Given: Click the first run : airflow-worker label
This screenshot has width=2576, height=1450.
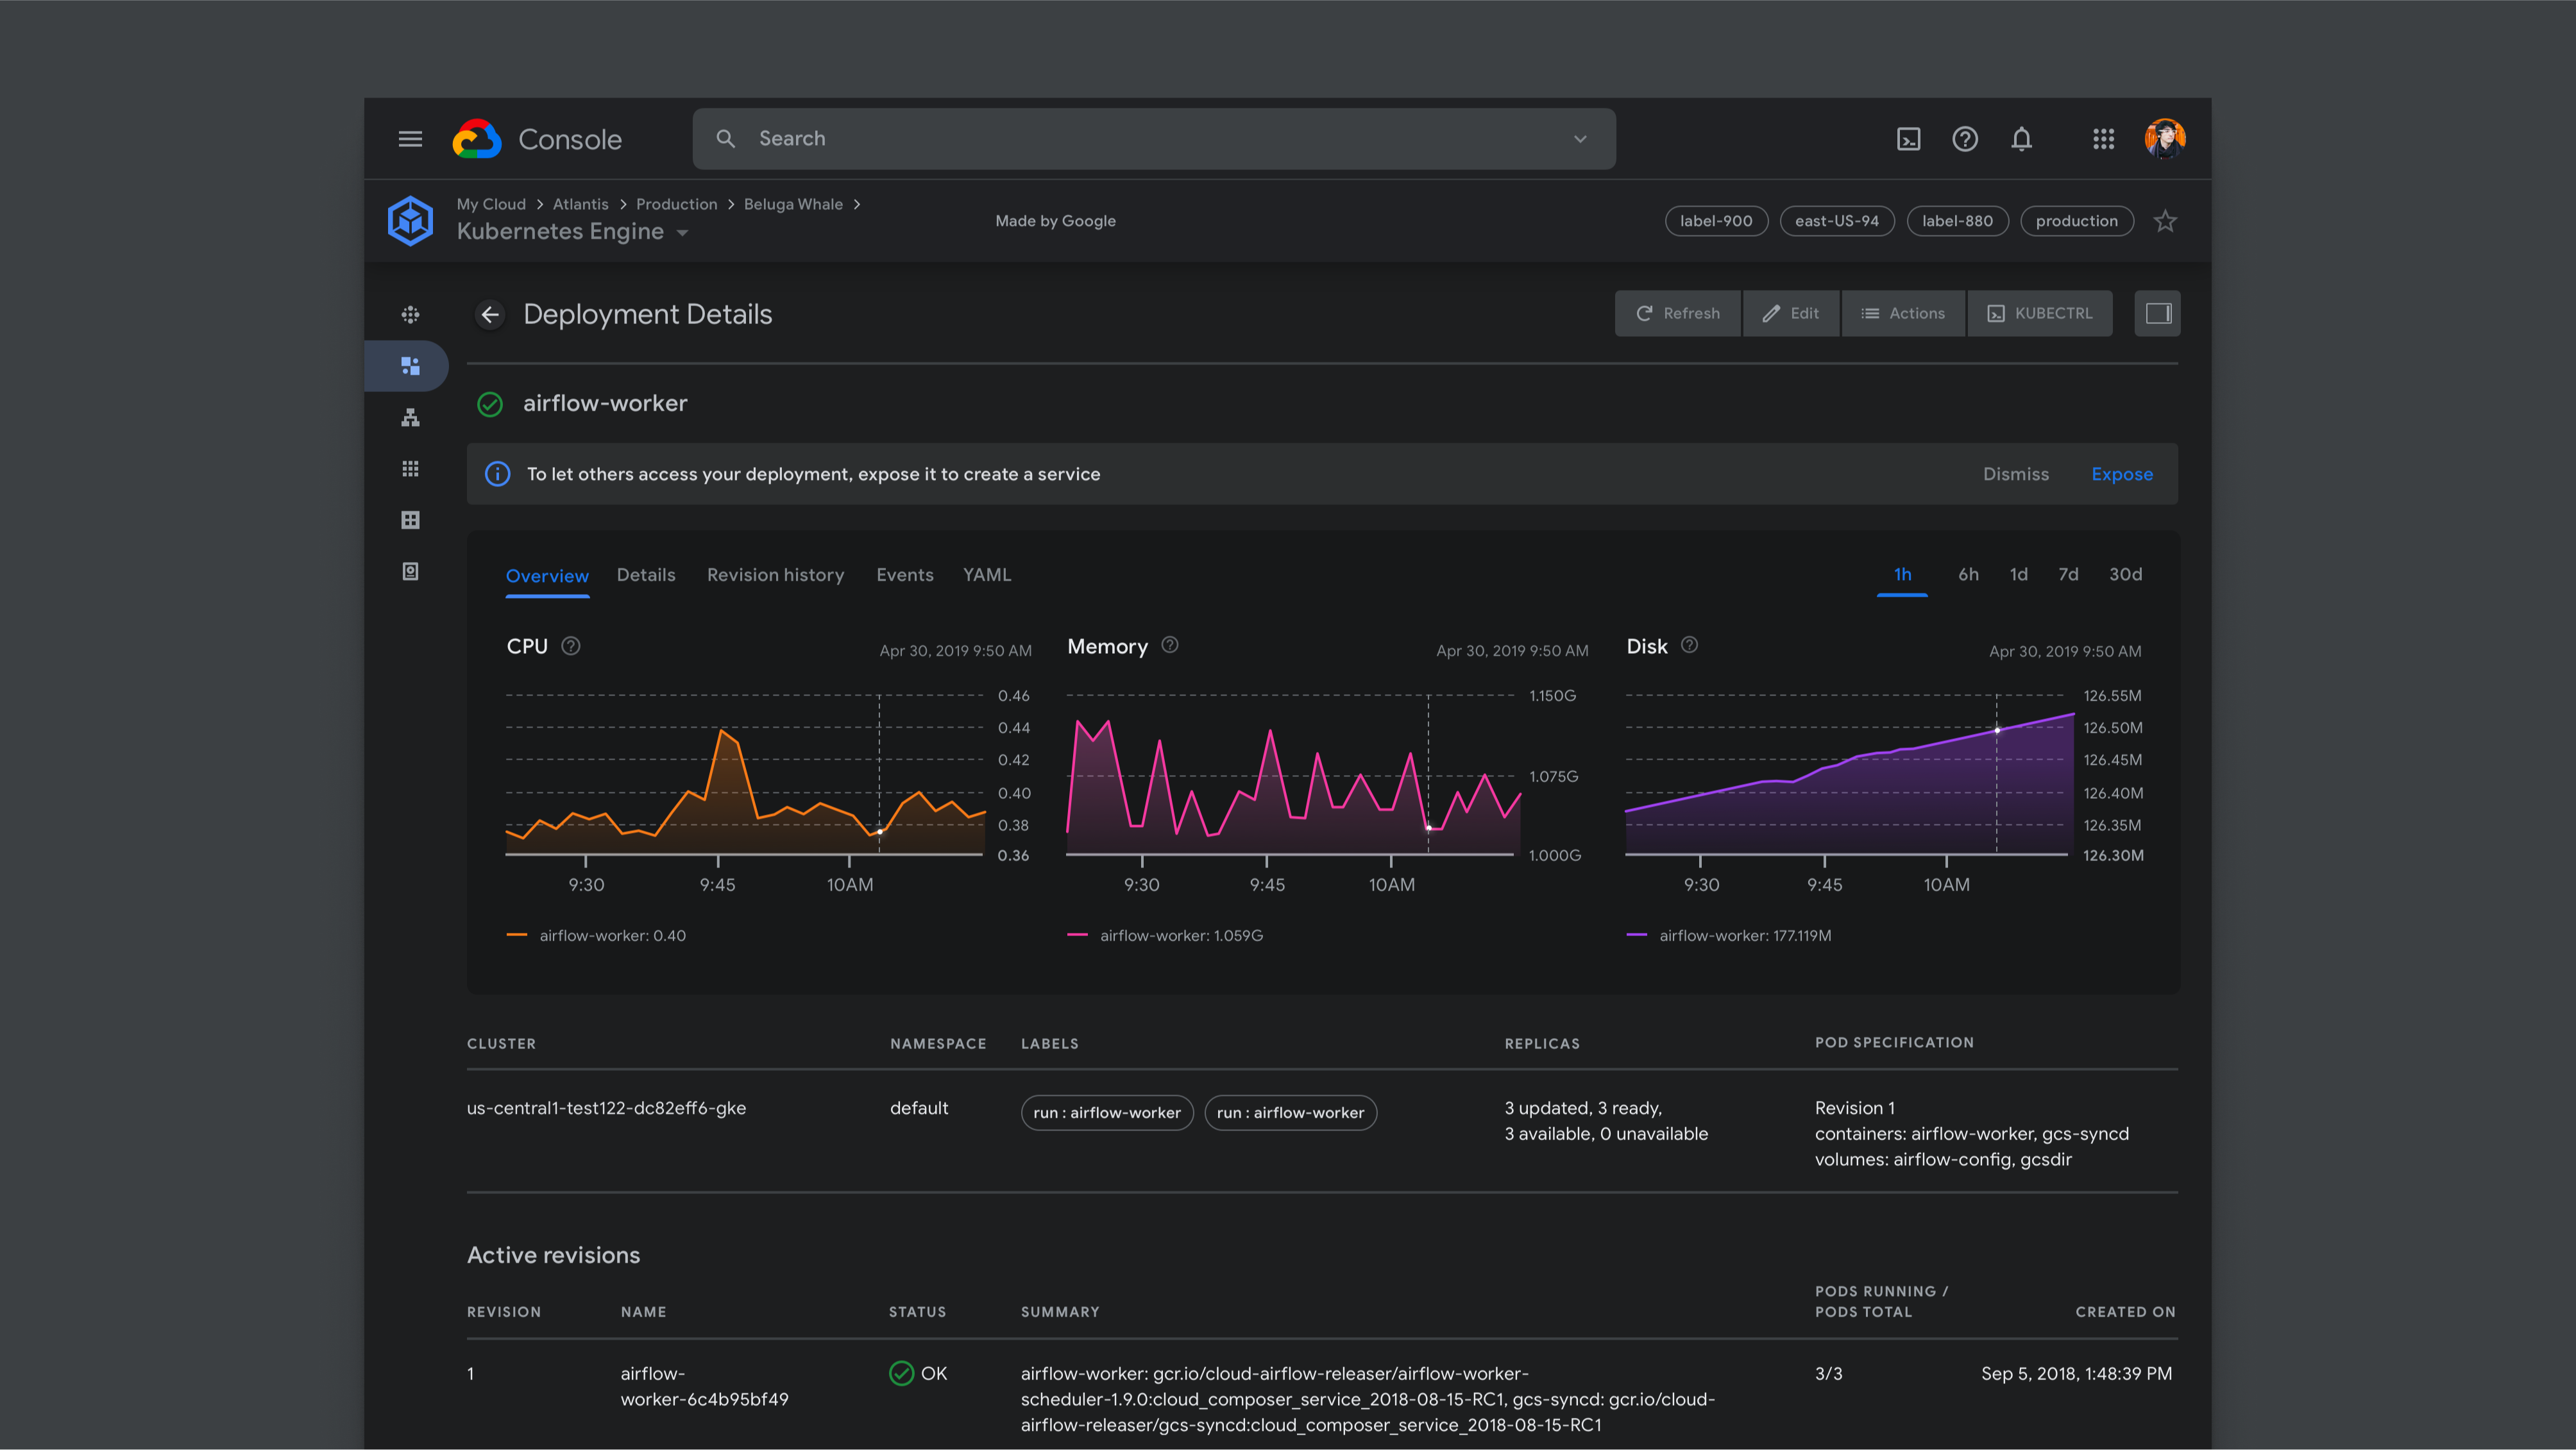Looking at the screenshot, I should (1107, 1113).
